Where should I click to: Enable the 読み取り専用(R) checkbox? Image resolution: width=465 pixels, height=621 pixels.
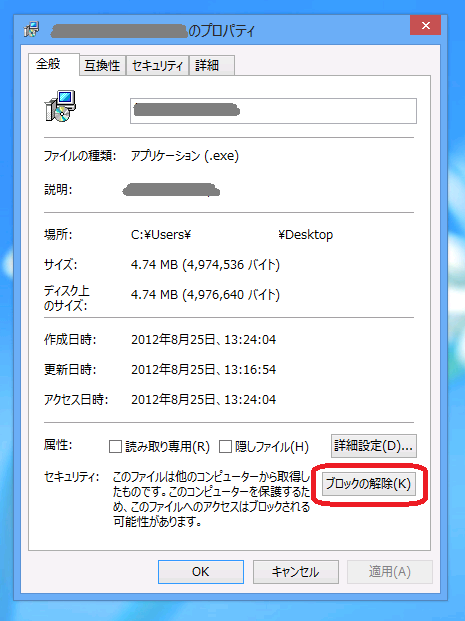pyautogui.click(x=115, y=447)
